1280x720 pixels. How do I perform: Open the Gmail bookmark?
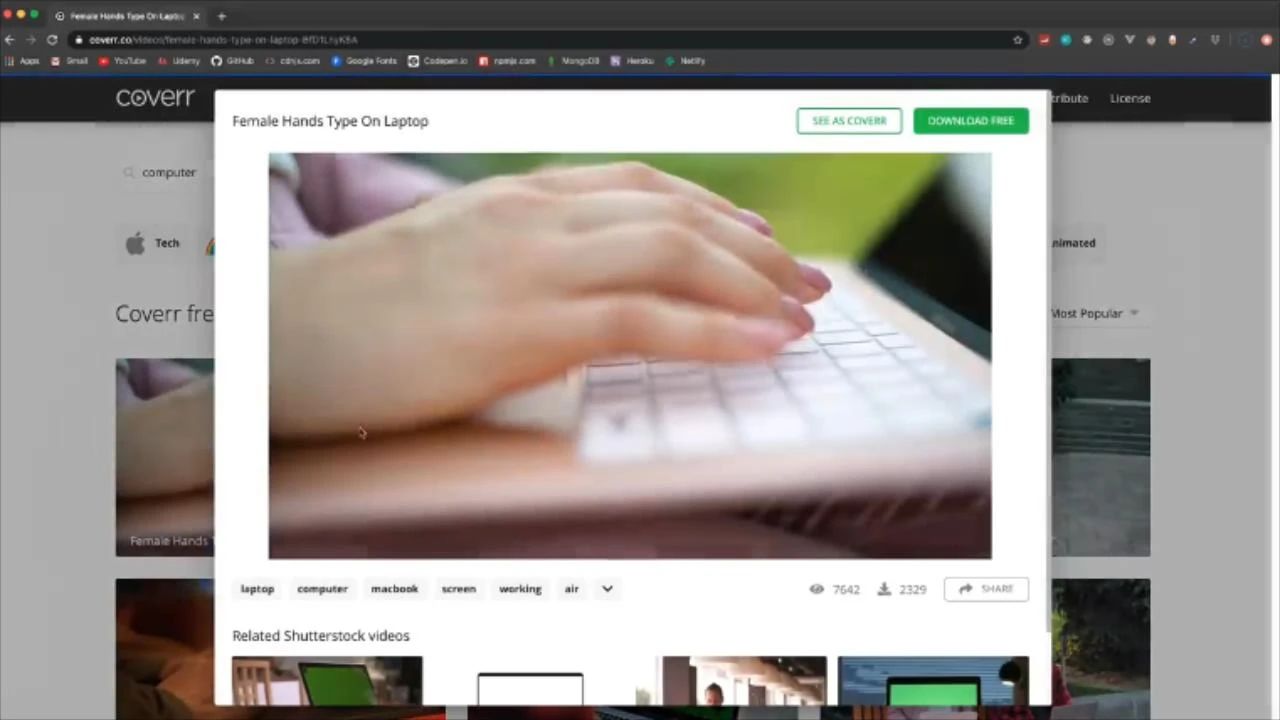[x=70, y=61]
